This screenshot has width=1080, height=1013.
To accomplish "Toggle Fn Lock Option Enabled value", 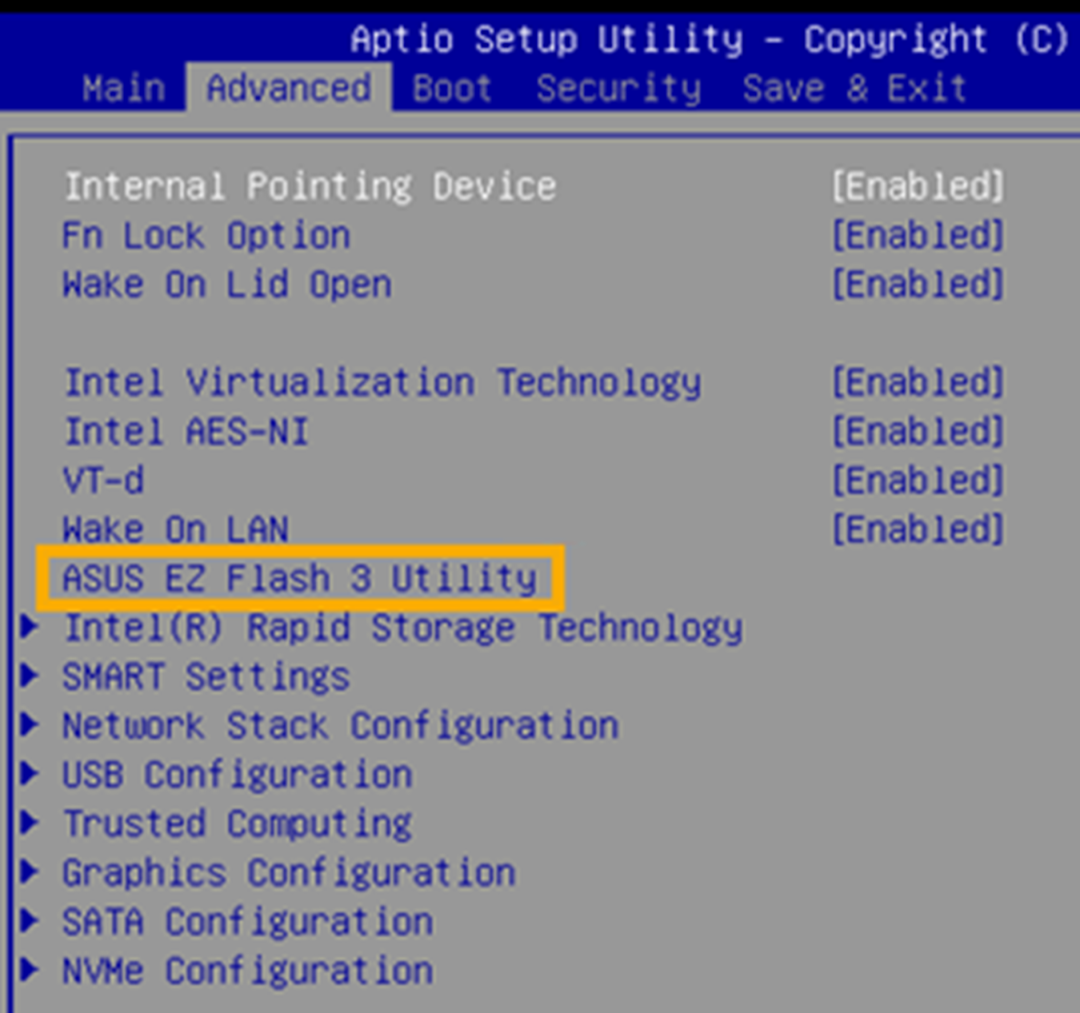I will point(917,235).
